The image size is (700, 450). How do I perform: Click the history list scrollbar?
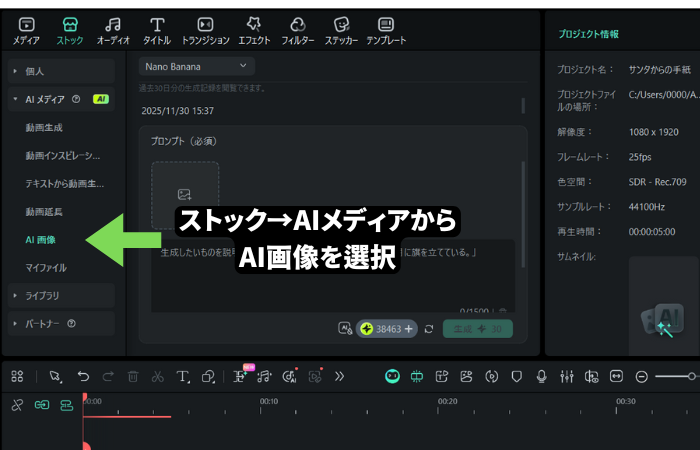(x=523, y=105)
